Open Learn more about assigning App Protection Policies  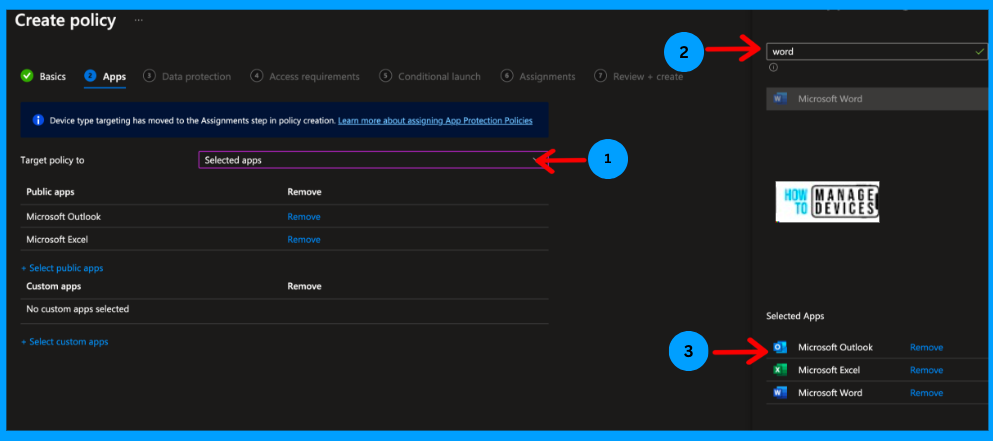pos(435,120)
